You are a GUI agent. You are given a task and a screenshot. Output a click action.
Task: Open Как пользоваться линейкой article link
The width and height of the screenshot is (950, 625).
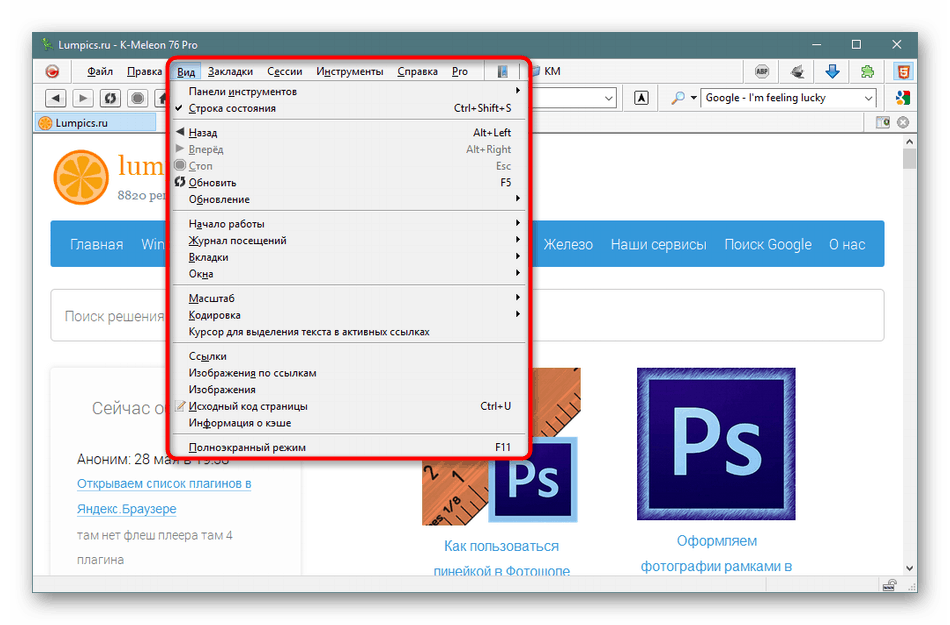pos(502,557)
